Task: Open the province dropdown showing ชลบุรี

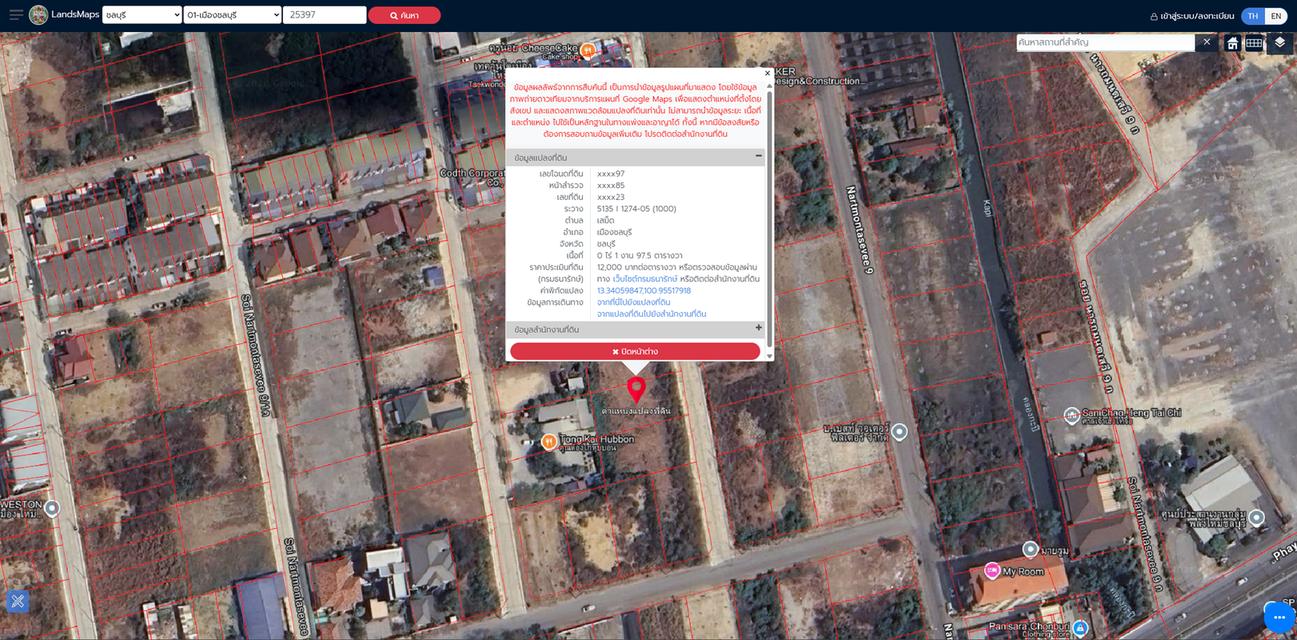Action: coord(140,14)
